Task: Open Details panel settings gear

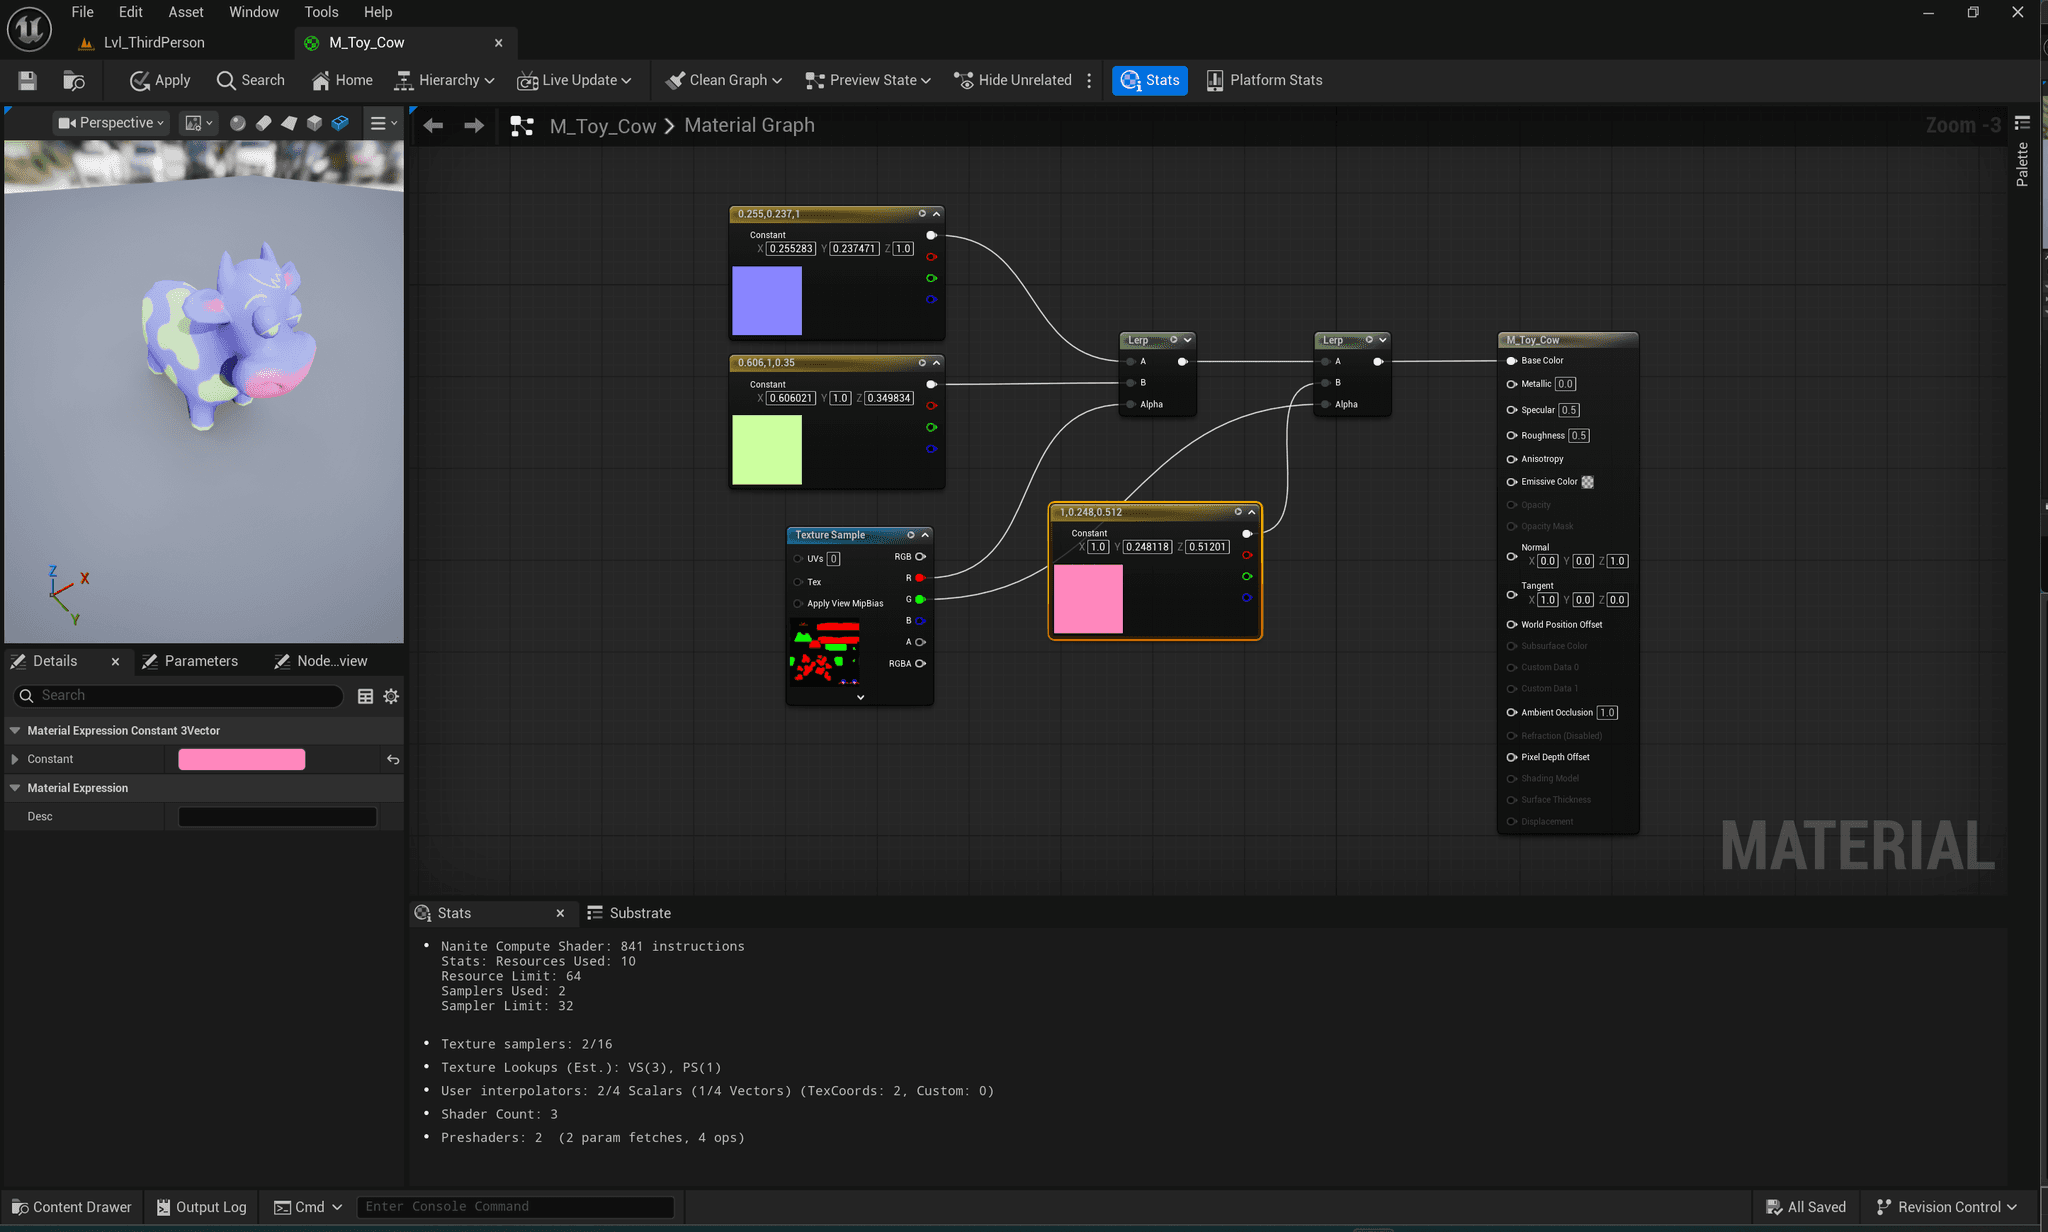Action: [x=391, y=696]
